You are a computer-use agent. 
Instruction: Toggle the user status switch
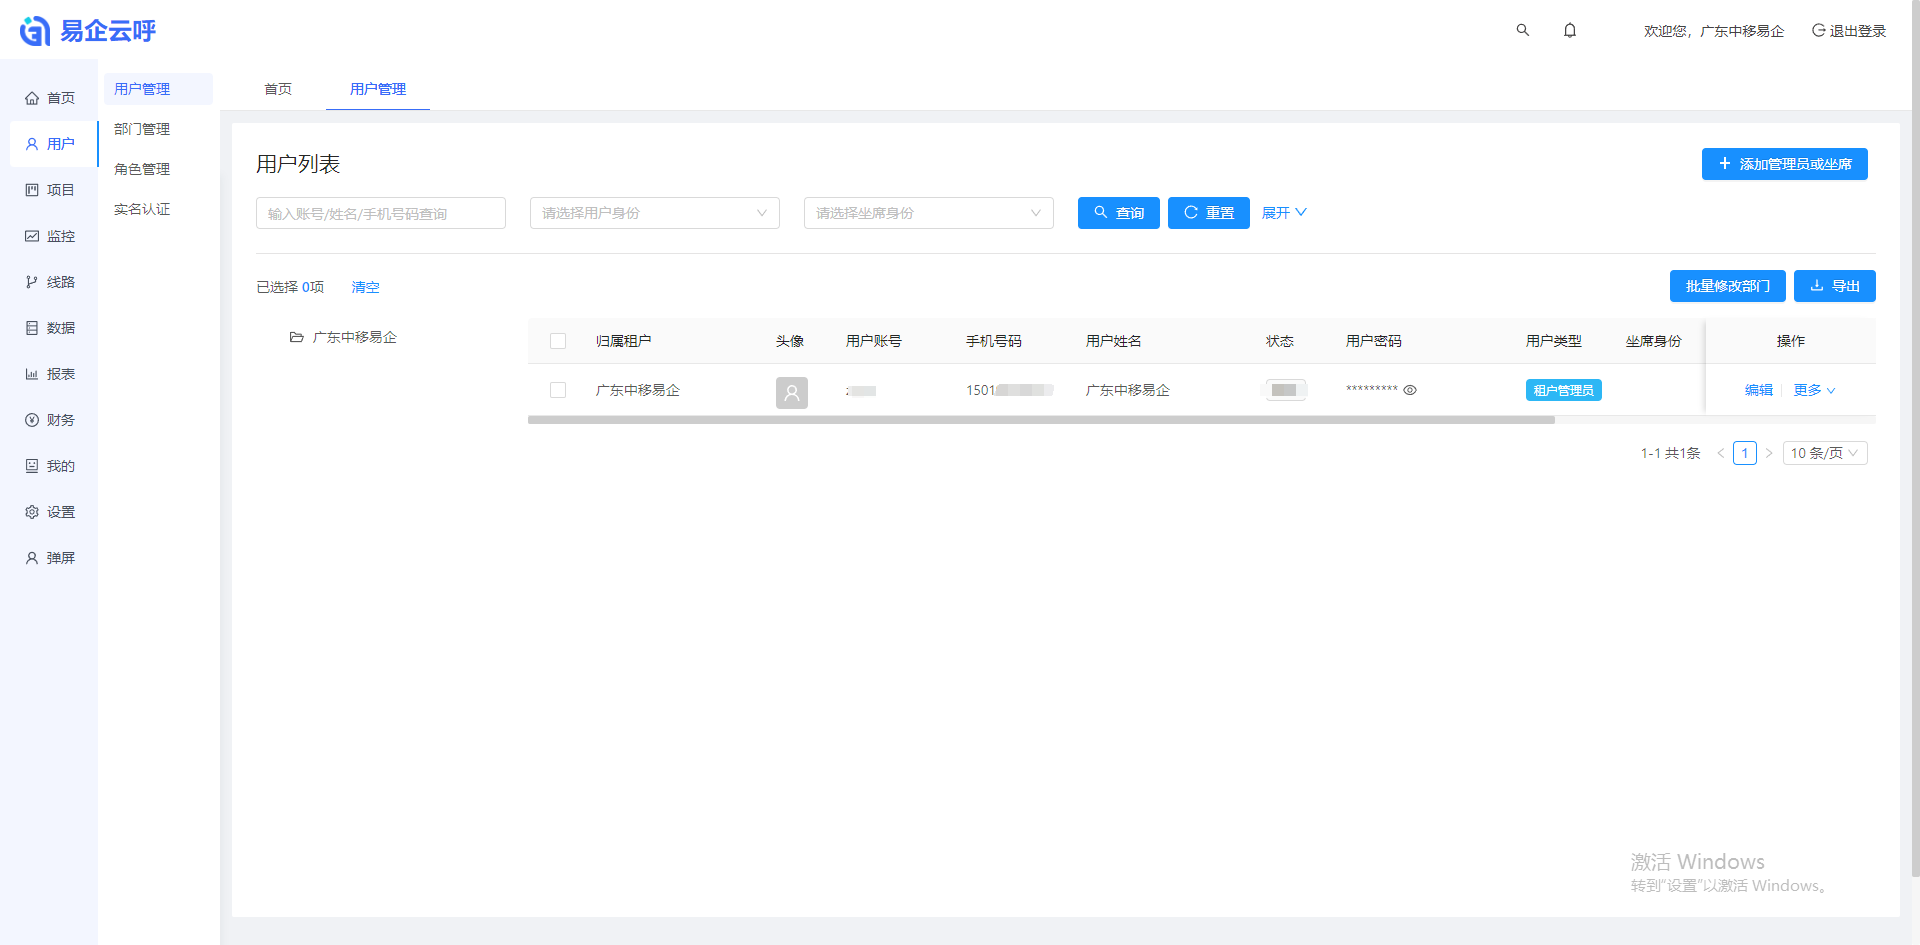pyautogui.click(x=1285, y=390)
